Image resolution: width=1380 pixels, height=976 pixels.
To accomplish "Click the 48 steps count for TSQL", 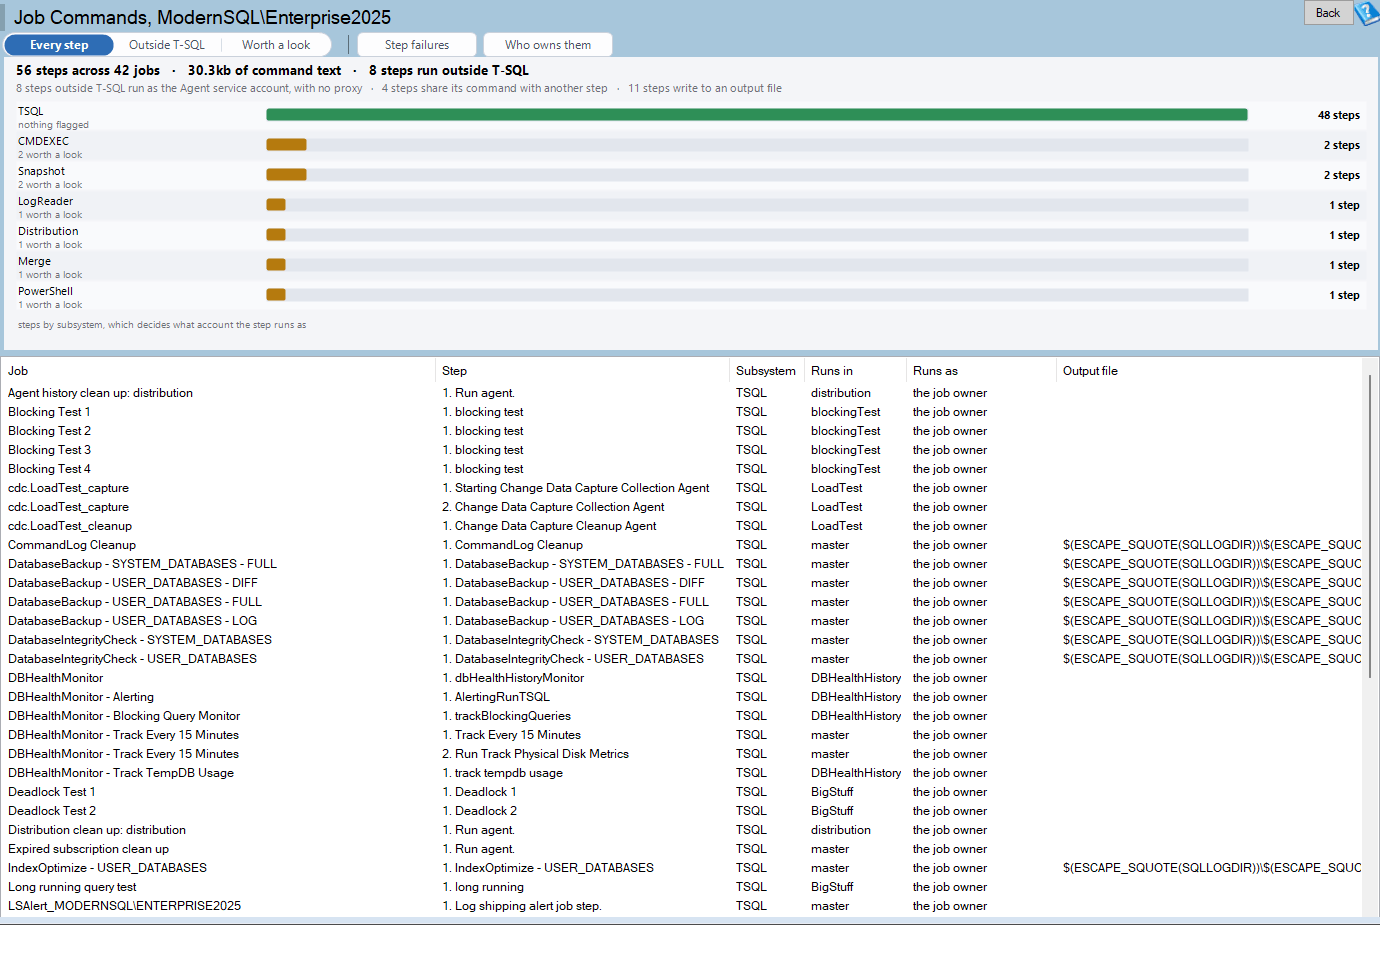I will tap(1339, 115).
